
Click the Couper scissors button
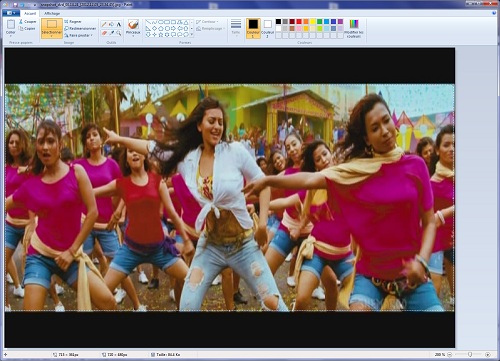(27, 21)
